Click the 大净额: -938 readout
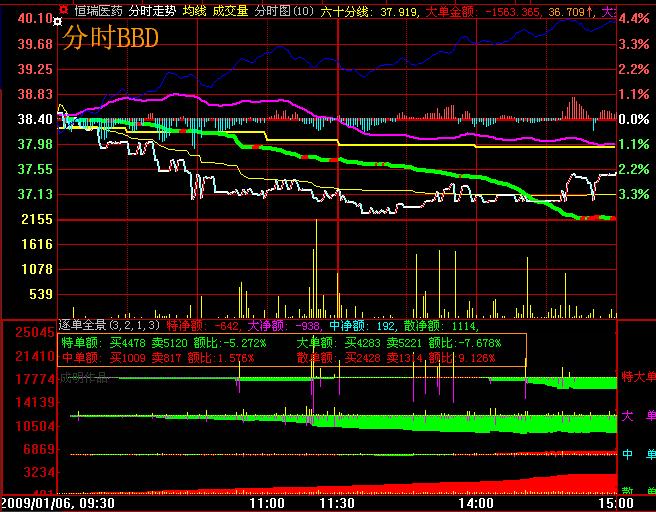 tap(284, 325)
